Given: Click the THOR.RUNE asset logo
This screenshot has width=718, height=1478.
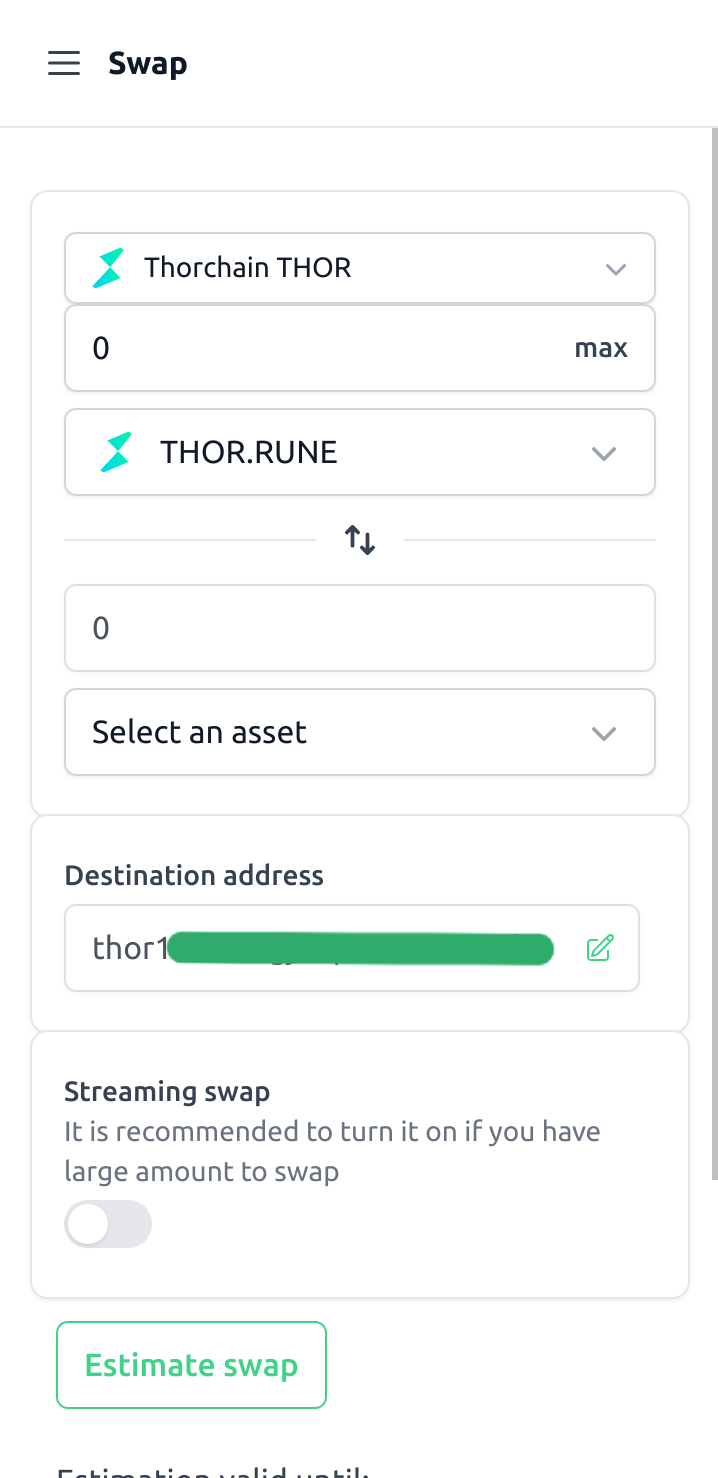Looking at the screenshot, I should click(116, 452).
